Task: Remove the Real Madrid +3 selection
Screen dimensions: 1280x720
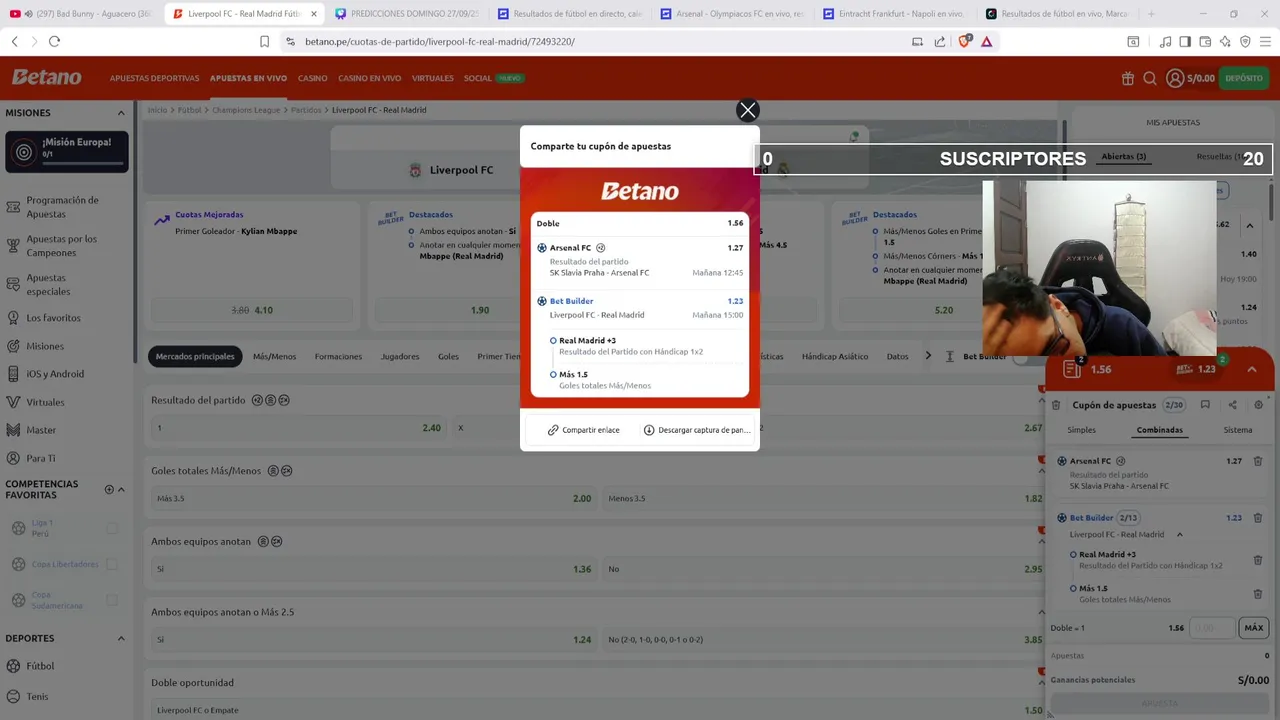Action: point(1258,560)
